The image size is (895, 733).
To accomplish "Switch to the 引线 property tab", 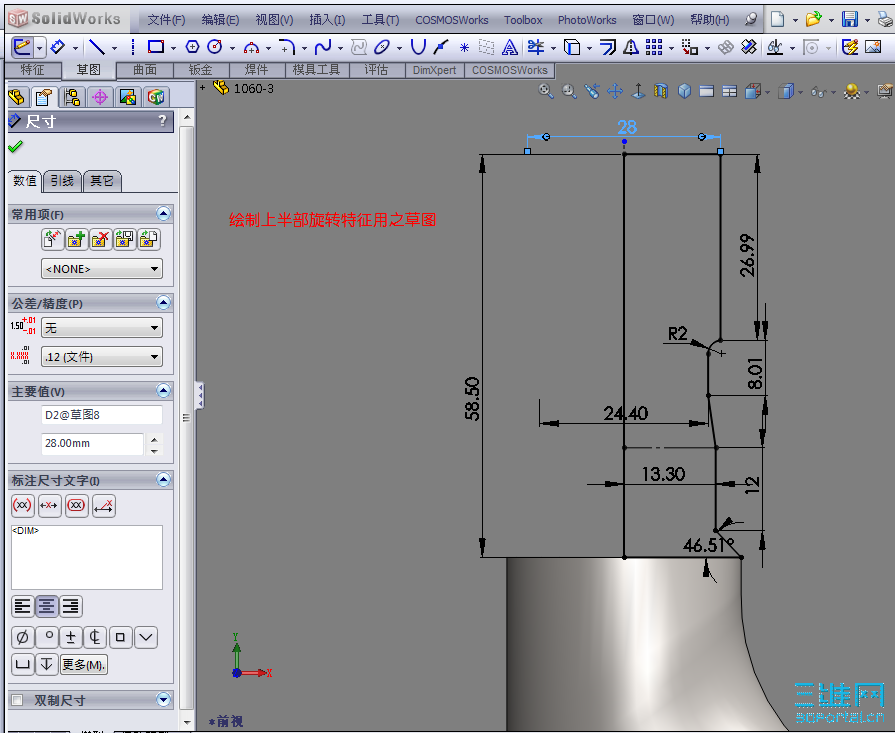I will [x=62, y=181].
